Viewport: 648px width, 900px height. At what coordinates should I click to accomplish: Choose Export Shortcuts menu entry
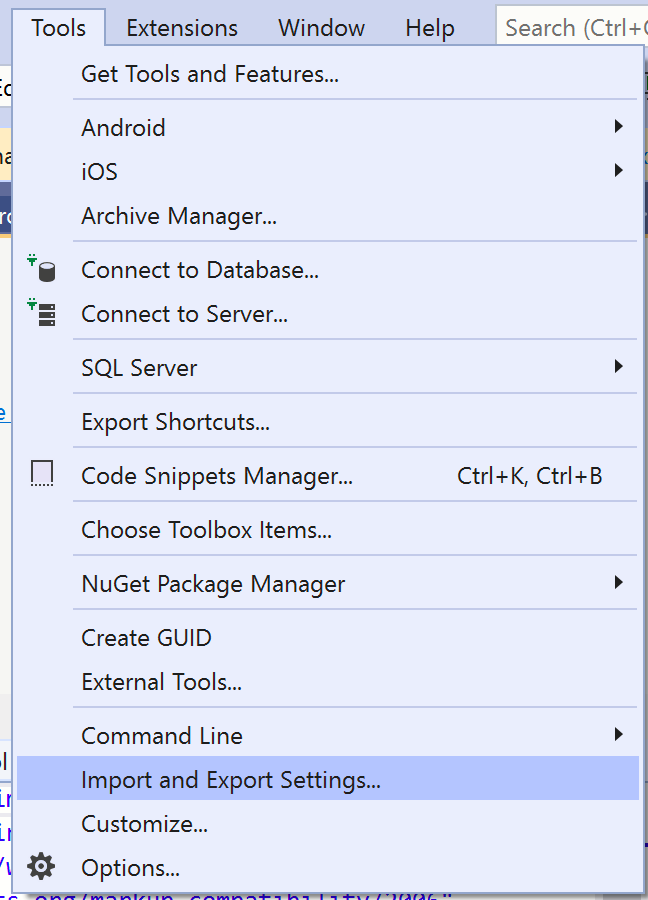point(328,422)
